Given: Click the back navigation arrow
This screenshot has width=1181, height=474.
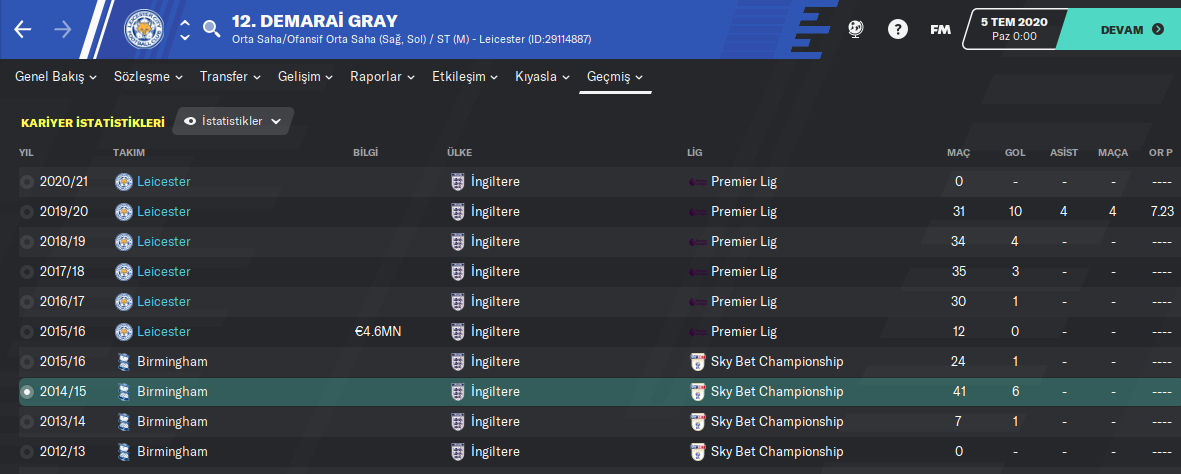Looking at the screenshot, I should point(23,29).
